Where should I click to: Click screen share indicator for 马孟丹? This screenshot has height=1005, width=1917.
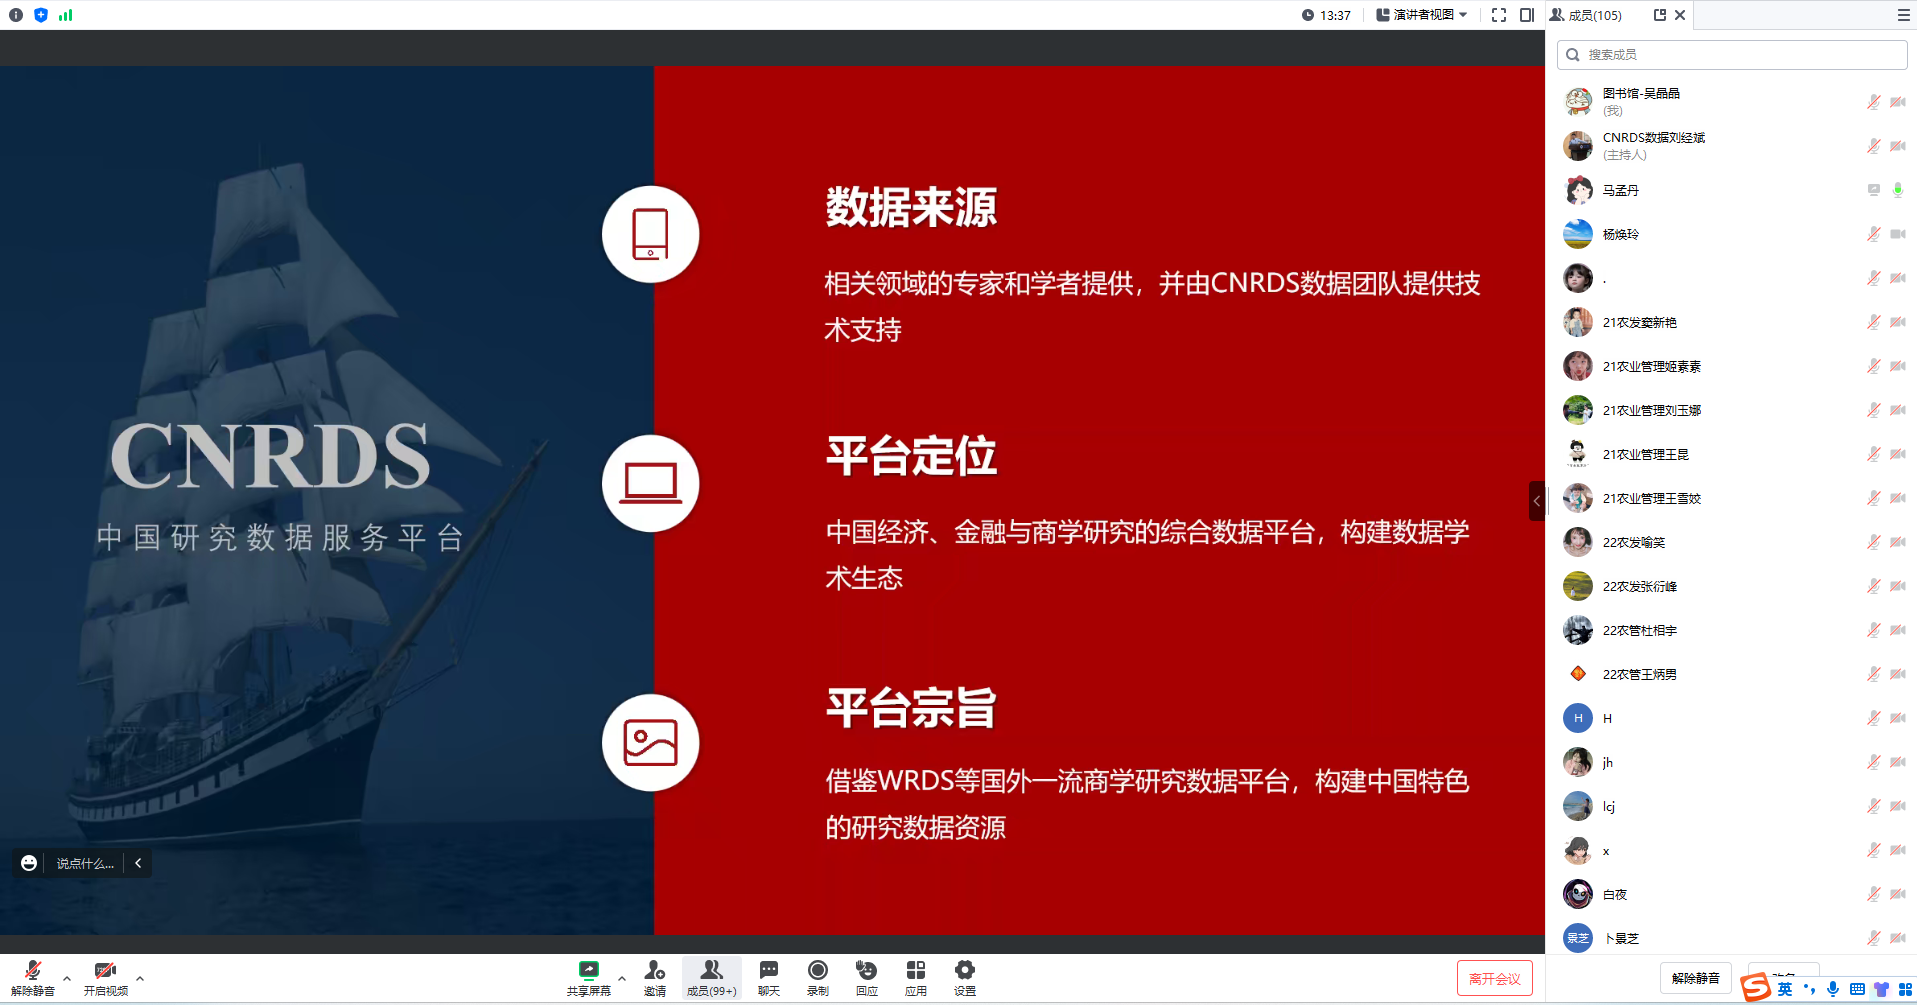[x=1874, y=190]
